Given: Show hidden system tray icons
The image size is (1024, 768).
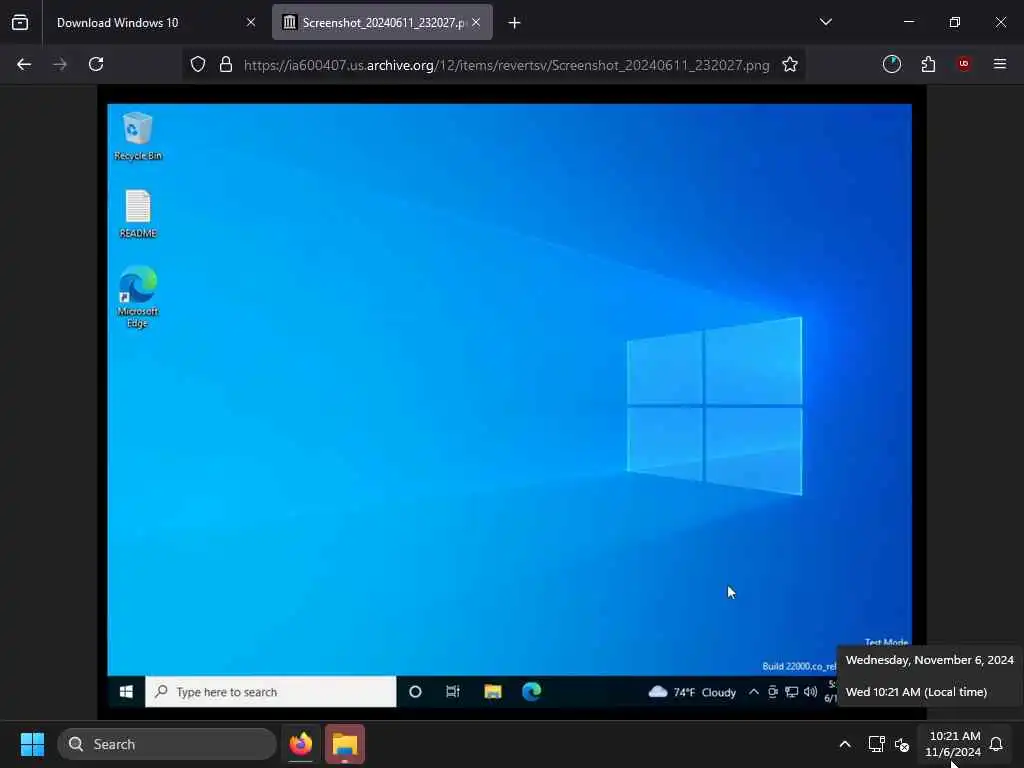Looking at the screenshot, I should [x=844, y=744].
